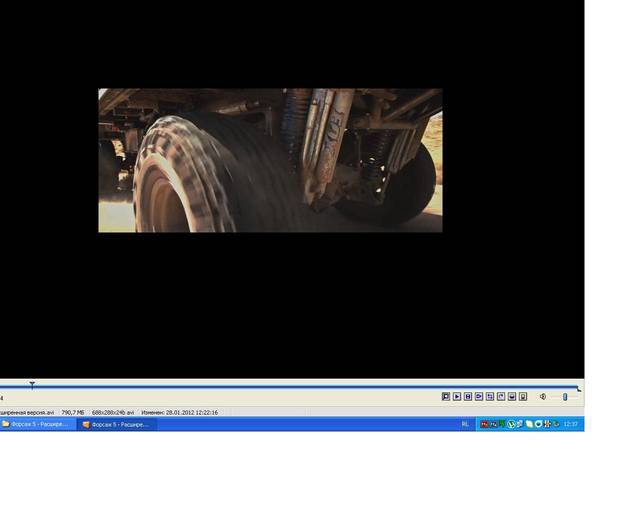640x512 pixels.
Task: Click the middle of the blue seek bar
Action: pos(289,386)
